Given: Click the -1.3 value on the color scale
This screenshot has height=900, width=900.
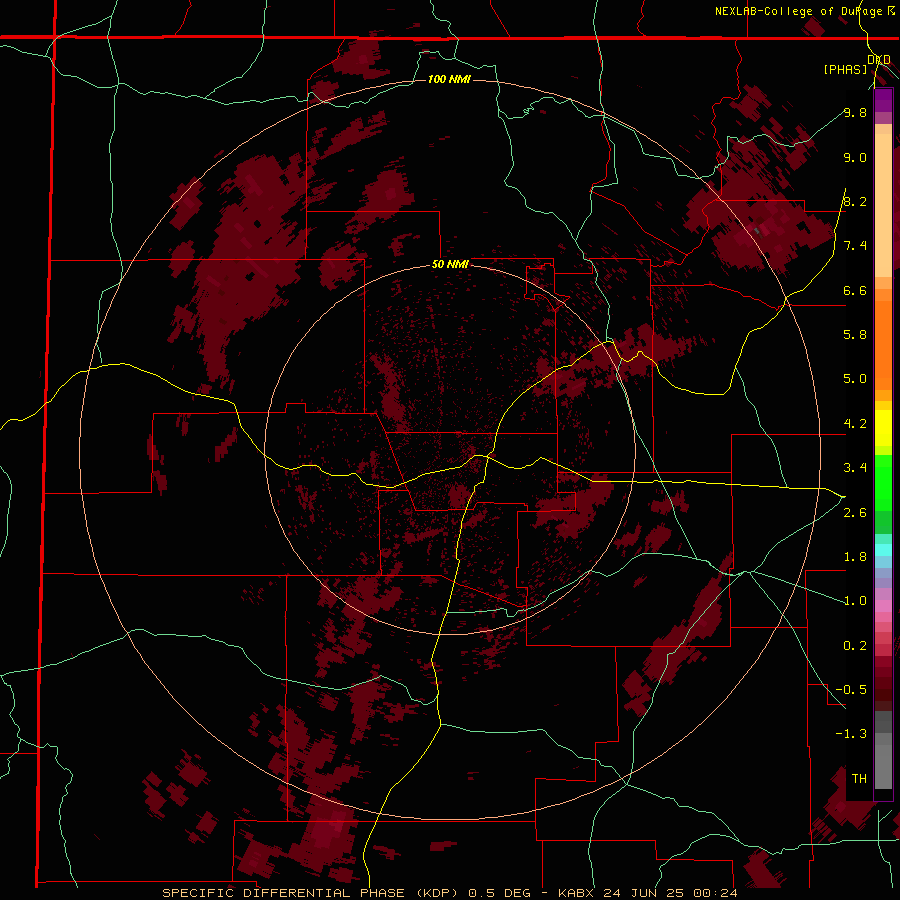Looking at the screenshot, I should 851,734.
